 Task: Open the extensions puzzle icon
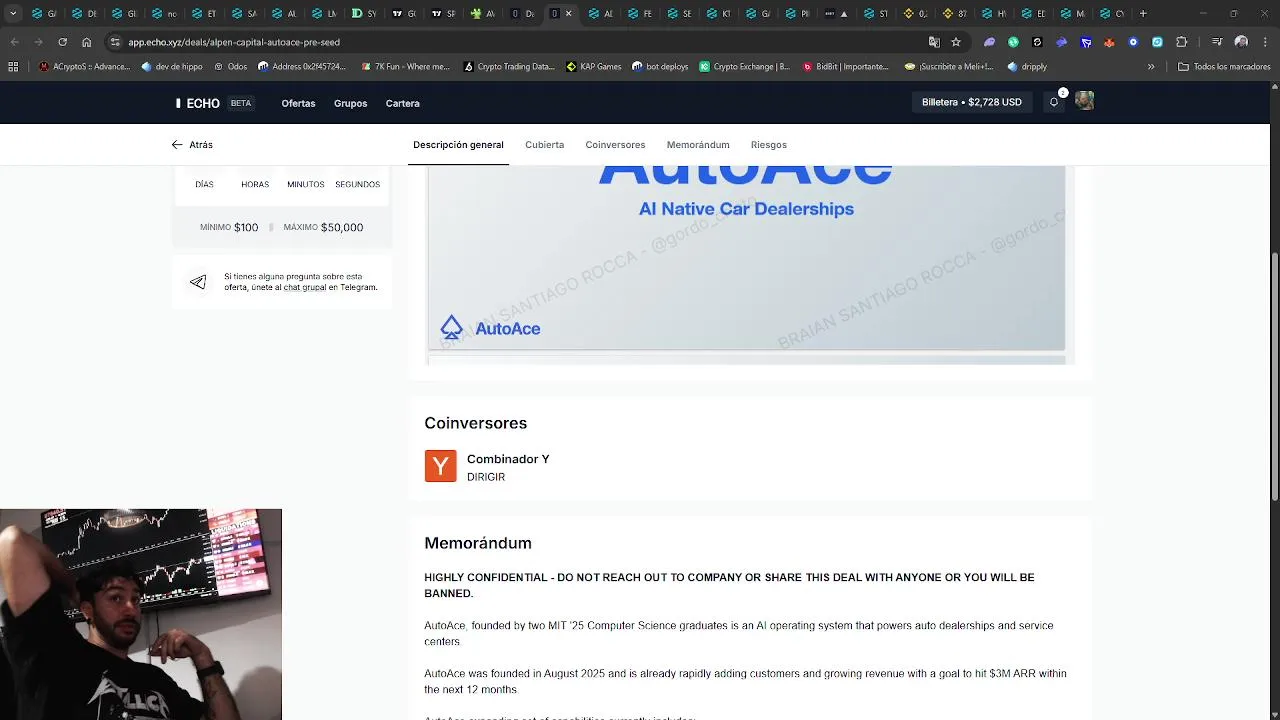pyautogui.click(x=1182, y=42)
